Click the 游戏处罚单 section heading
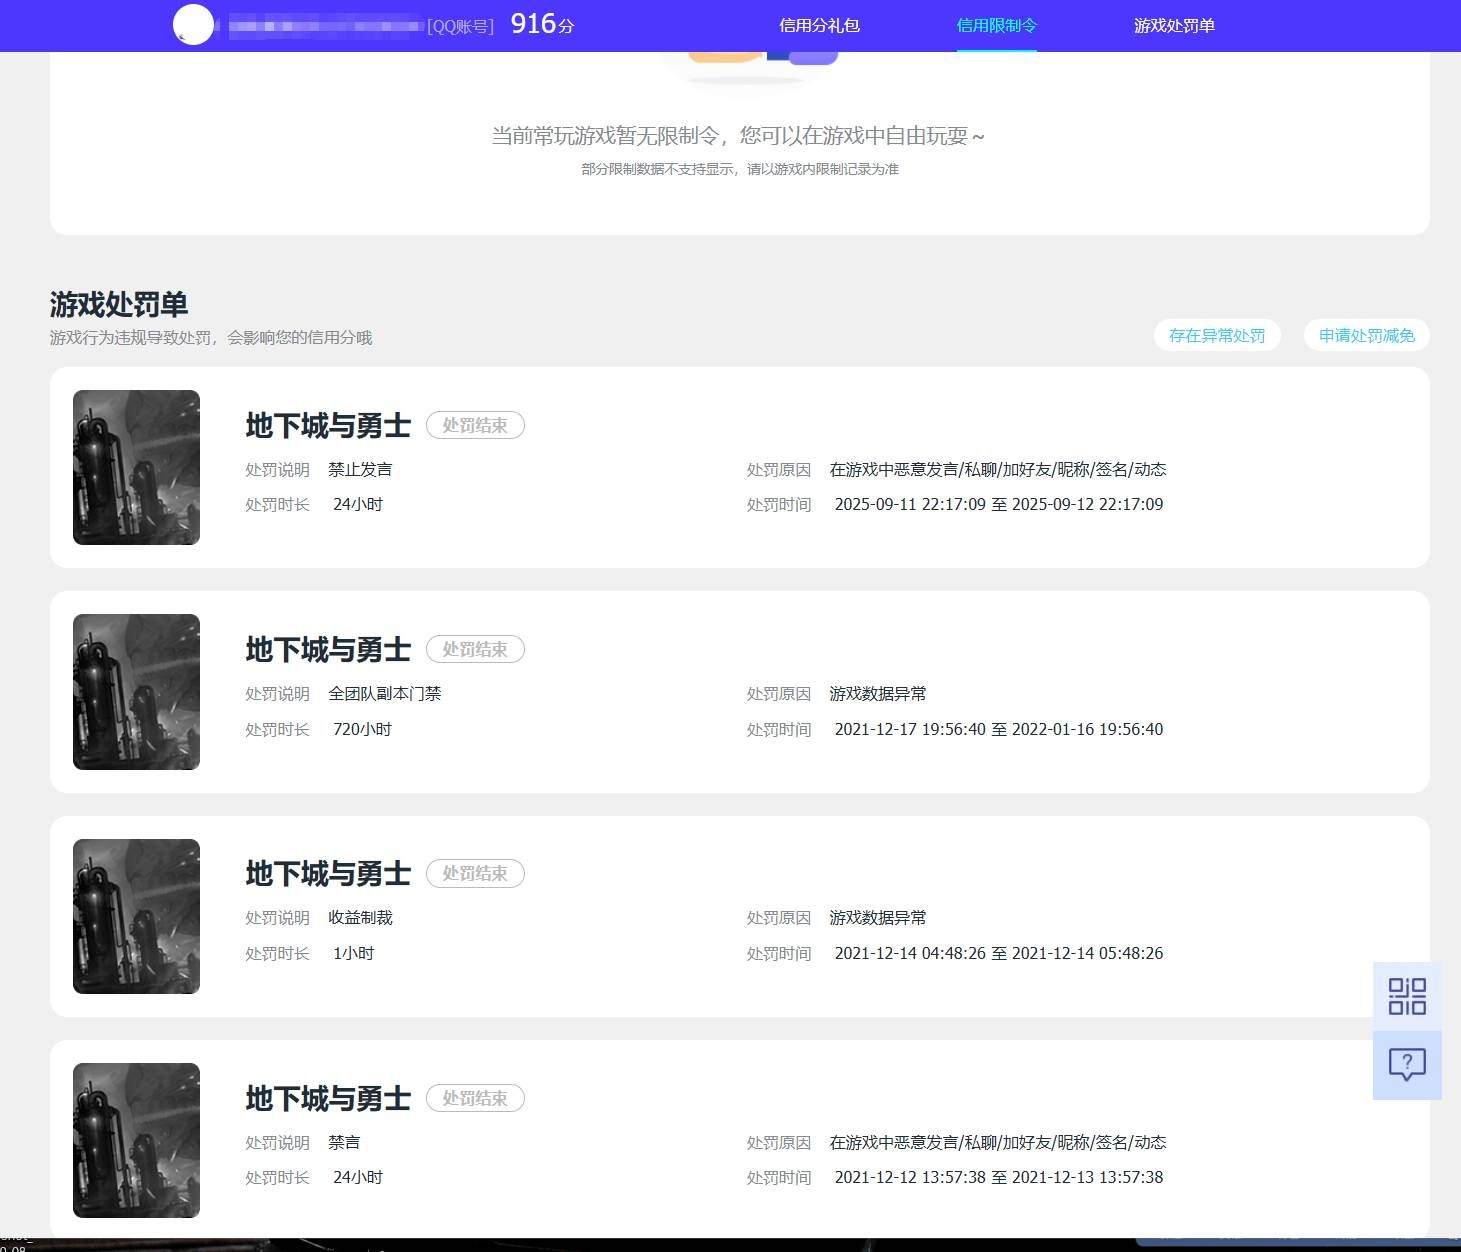 tap(119, 304)
